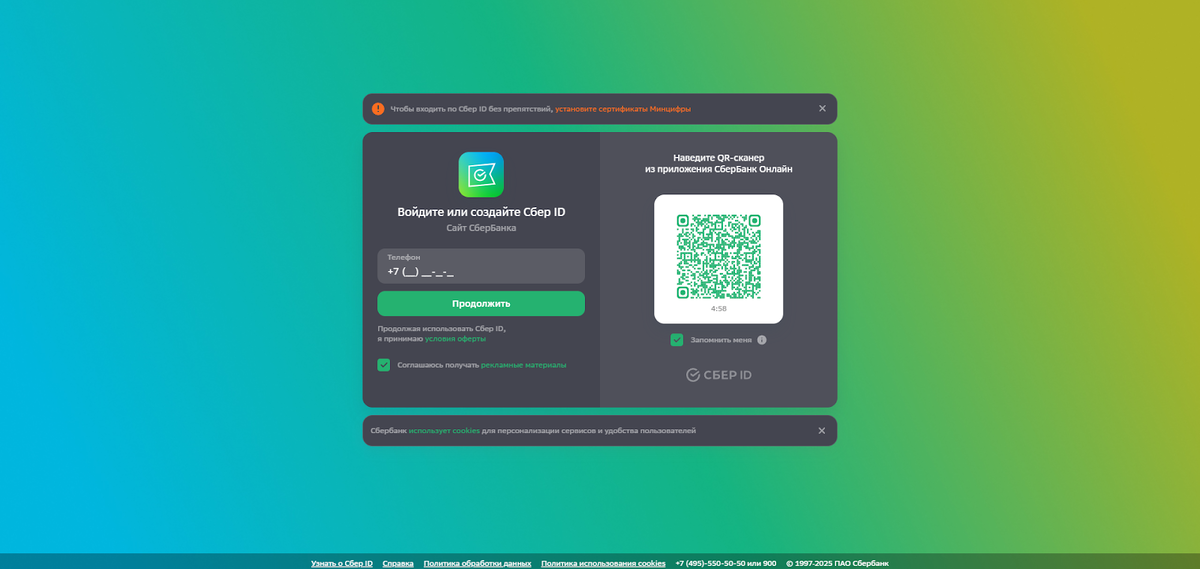This screenshot has width=1200, height=569.
Task: Open info icon next to Запомнить меня
Action: [x=762, y=340]
